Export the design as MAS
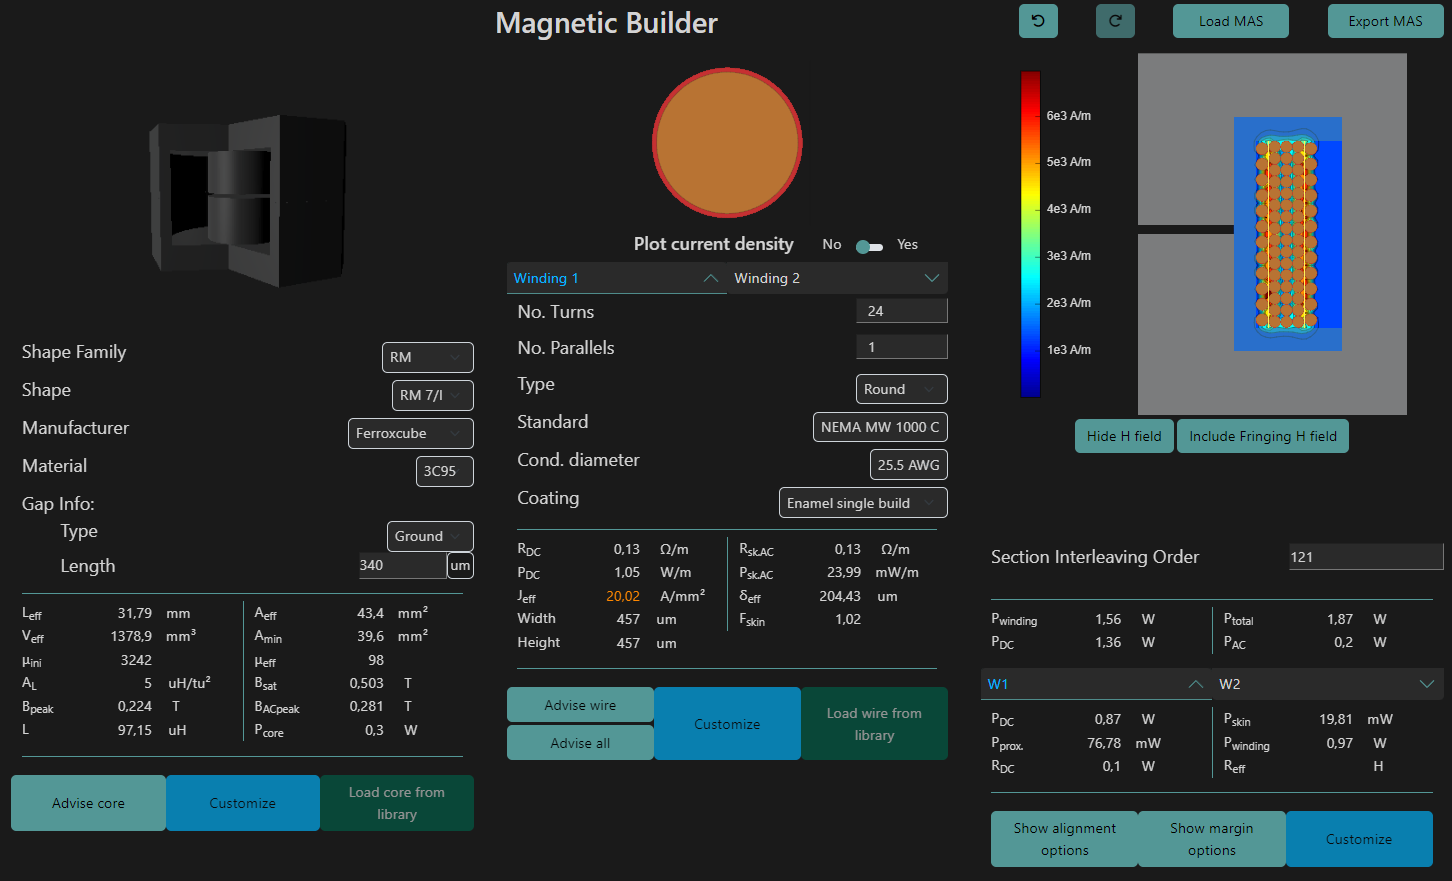Image resolution: width=1452 pixels, height=881 pixels. click(x=1385, y=20)
